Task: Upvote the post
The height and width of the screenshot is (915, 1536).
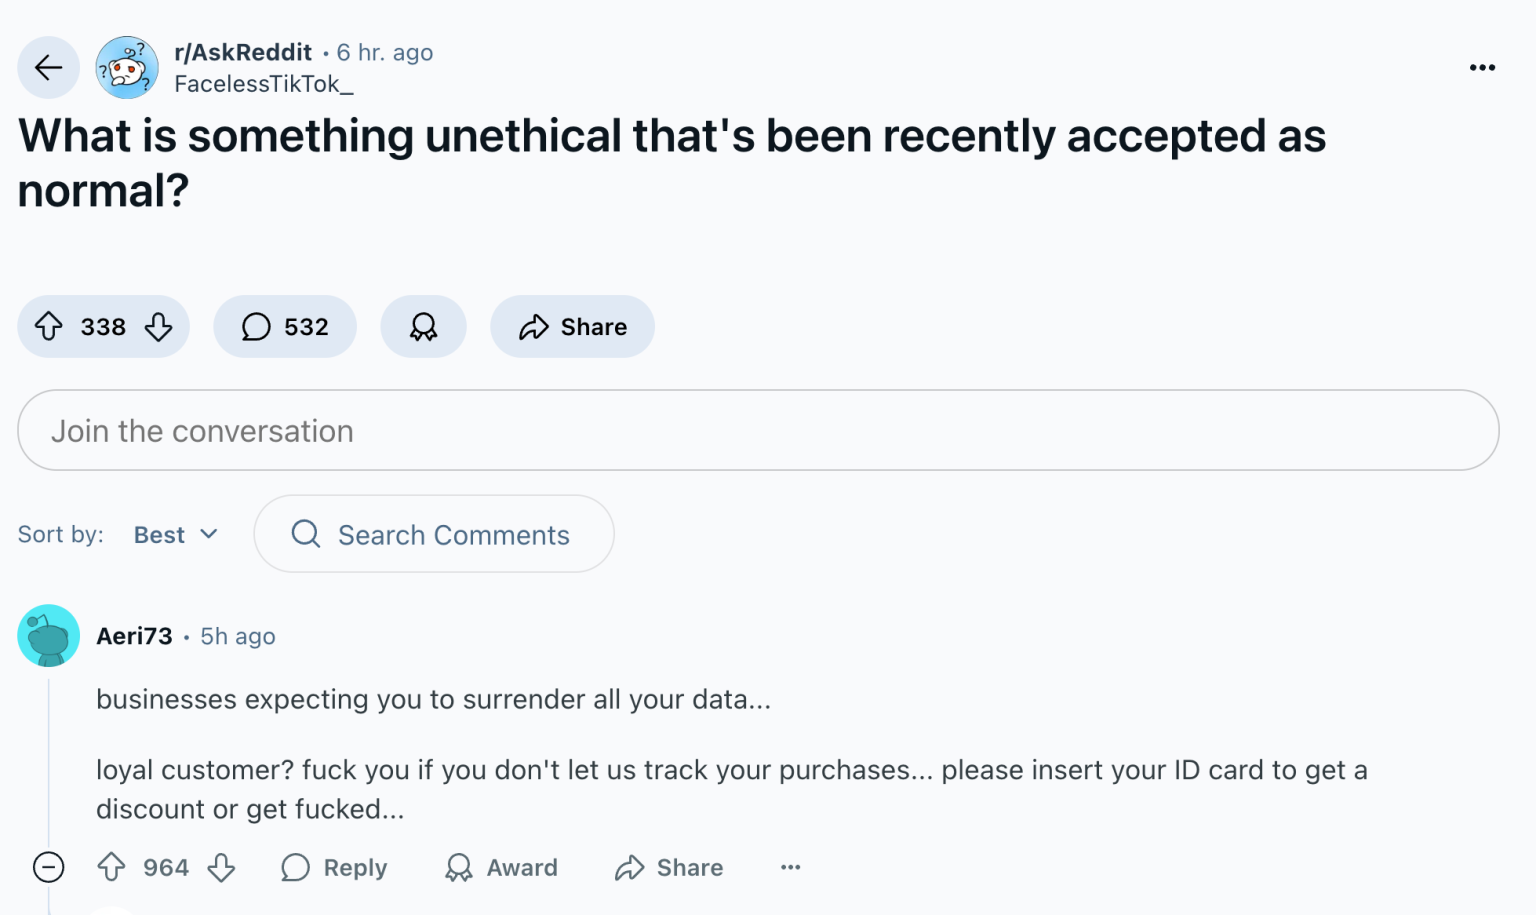Action: click(49, 326)
